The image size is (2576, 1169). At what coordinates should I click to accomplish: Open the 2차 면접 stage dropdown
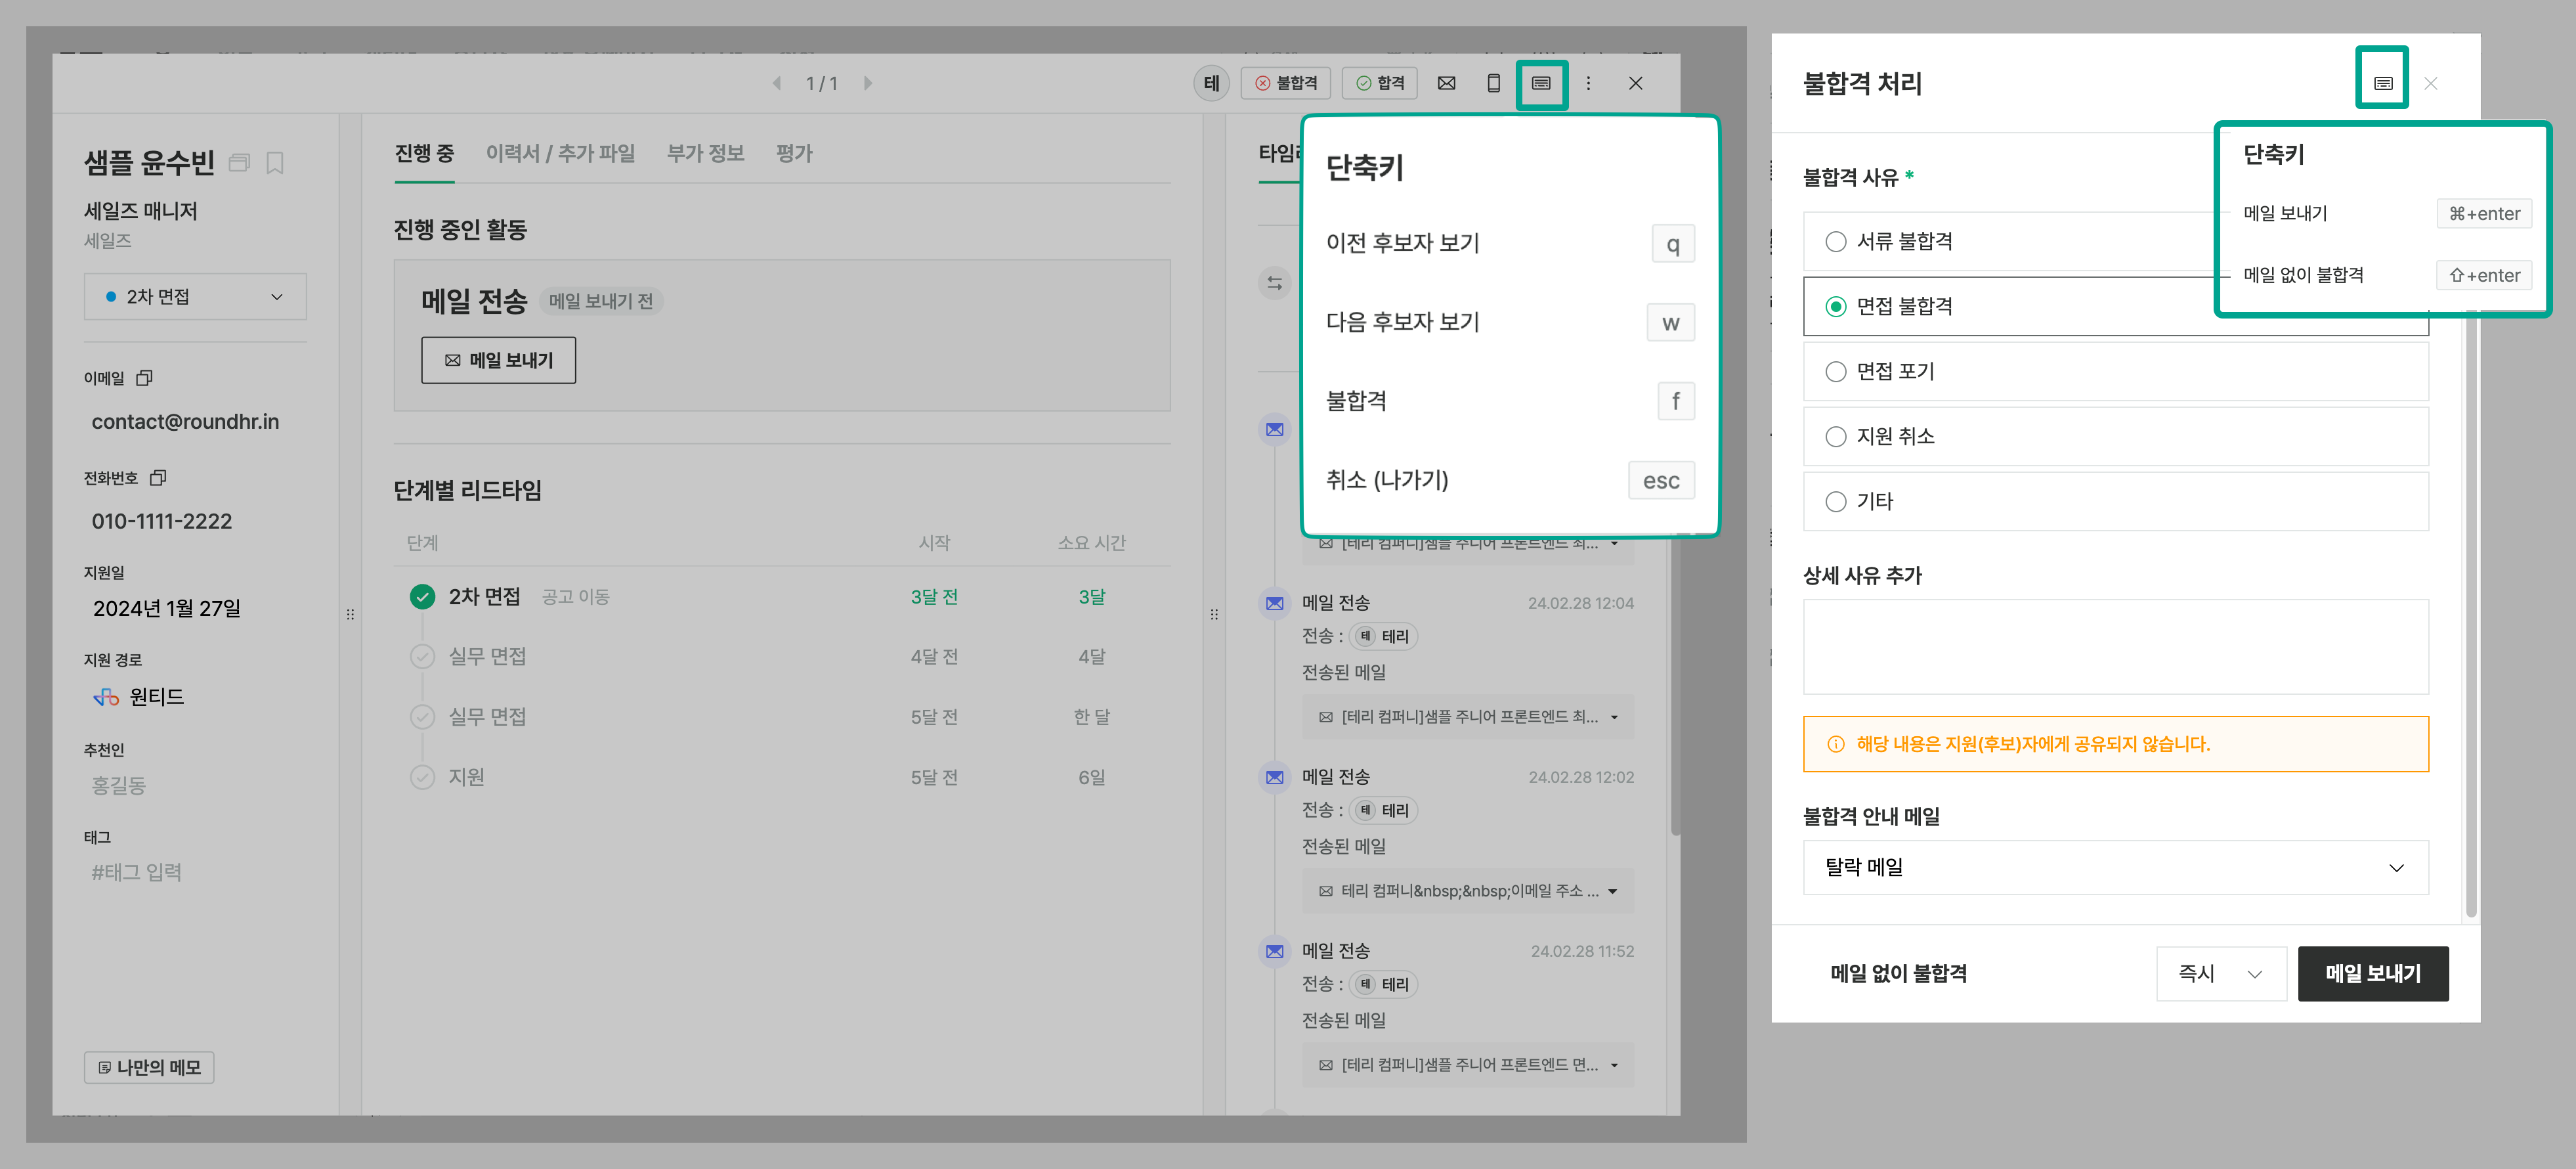tap(195, 297)
